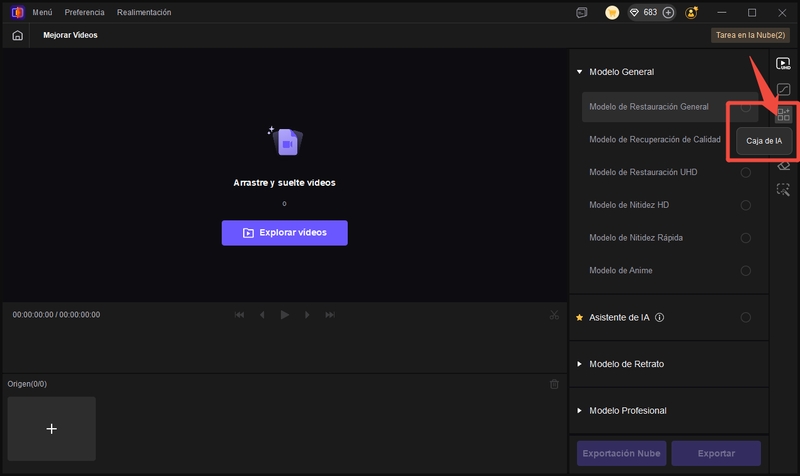
Task: Click the Modelo de Anime label
Action: pyautogui.click(x=620, y=270)
